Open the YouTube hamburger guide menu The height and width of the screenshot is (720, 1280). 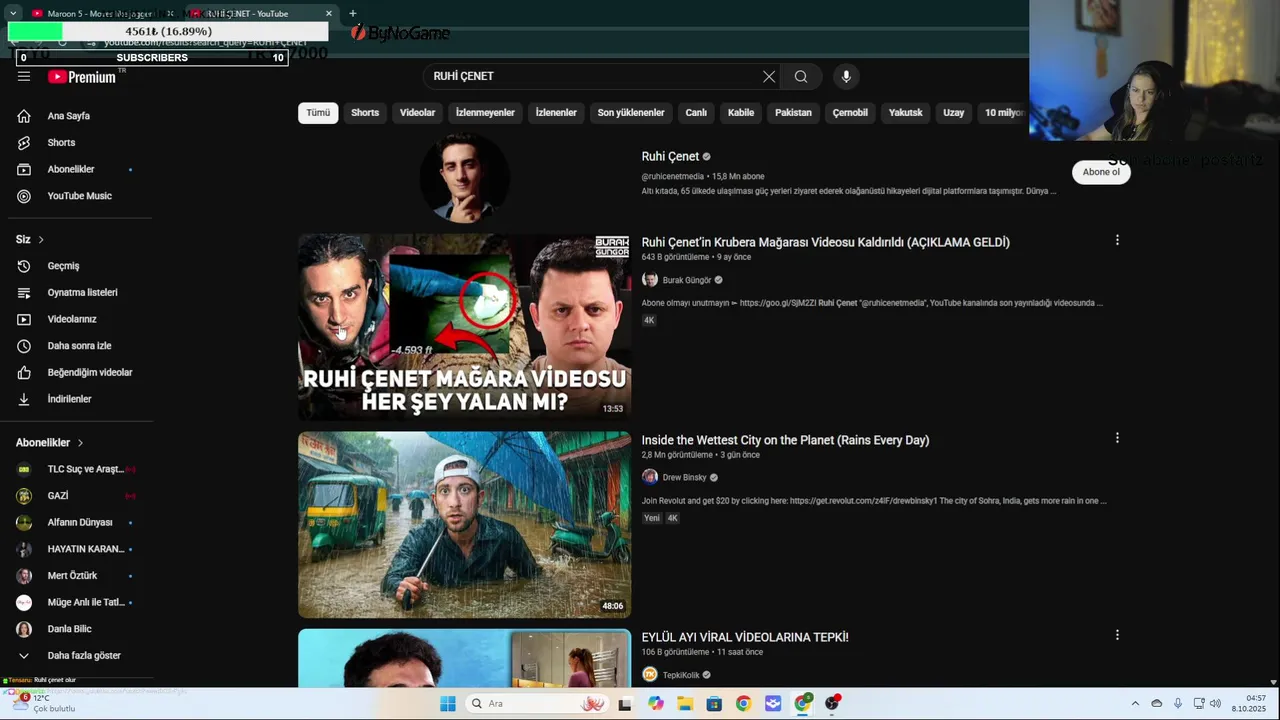point(24,76)
